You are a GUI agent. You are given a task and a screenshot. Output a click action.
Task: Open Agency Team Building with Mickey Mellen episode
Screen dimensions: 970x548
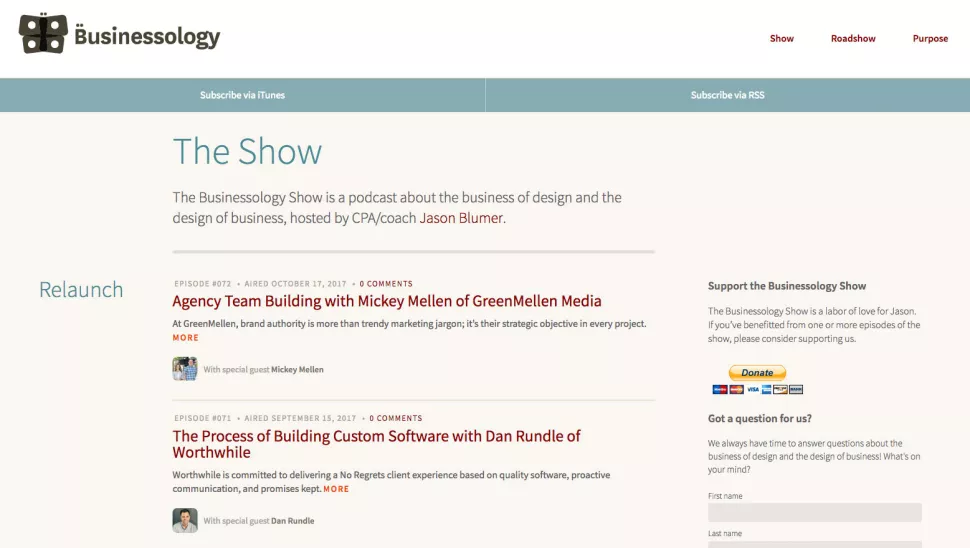pos(387,301)
